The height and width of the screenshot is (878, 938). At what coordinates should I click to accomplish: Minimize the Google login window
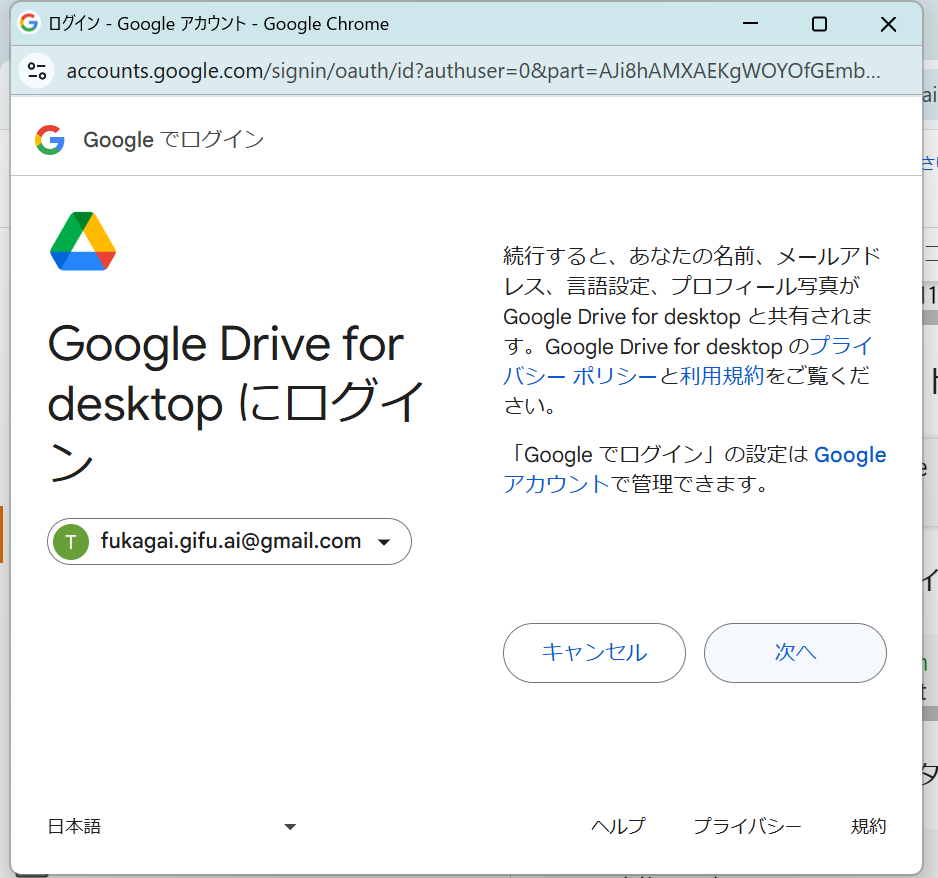click(x=750, y=24)
